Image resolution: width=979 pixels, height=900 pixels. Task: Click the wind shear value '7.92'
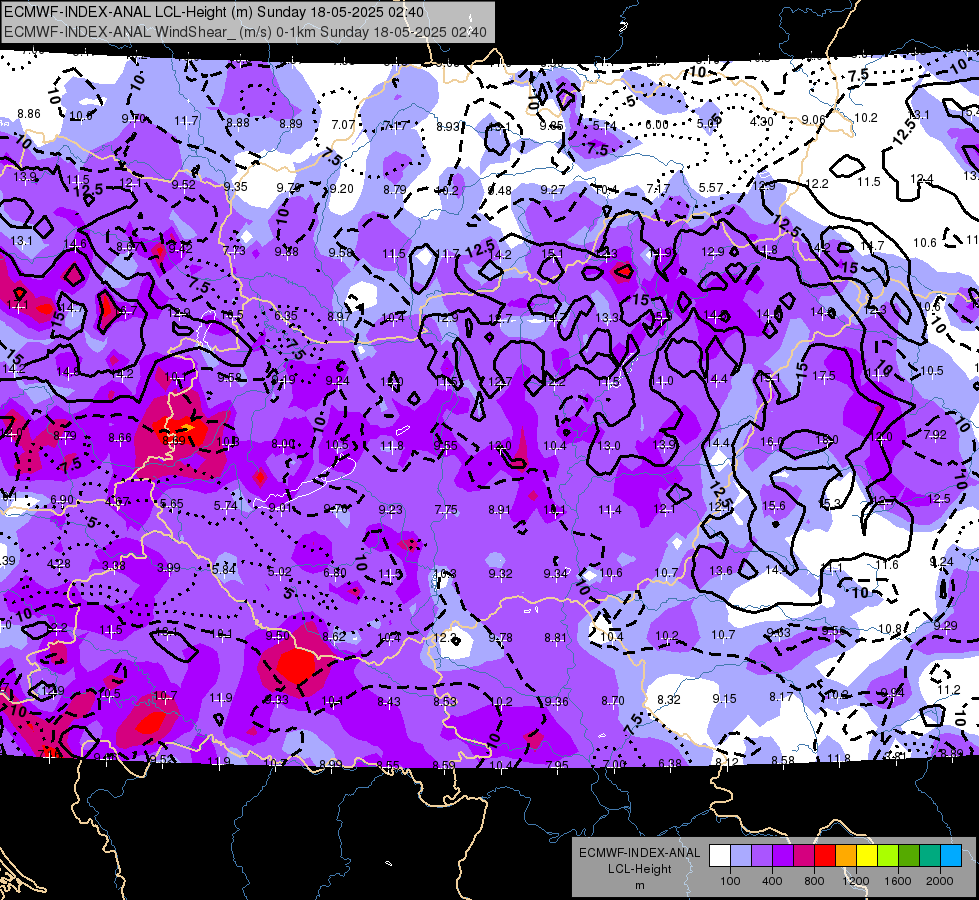tap(935, 435)
